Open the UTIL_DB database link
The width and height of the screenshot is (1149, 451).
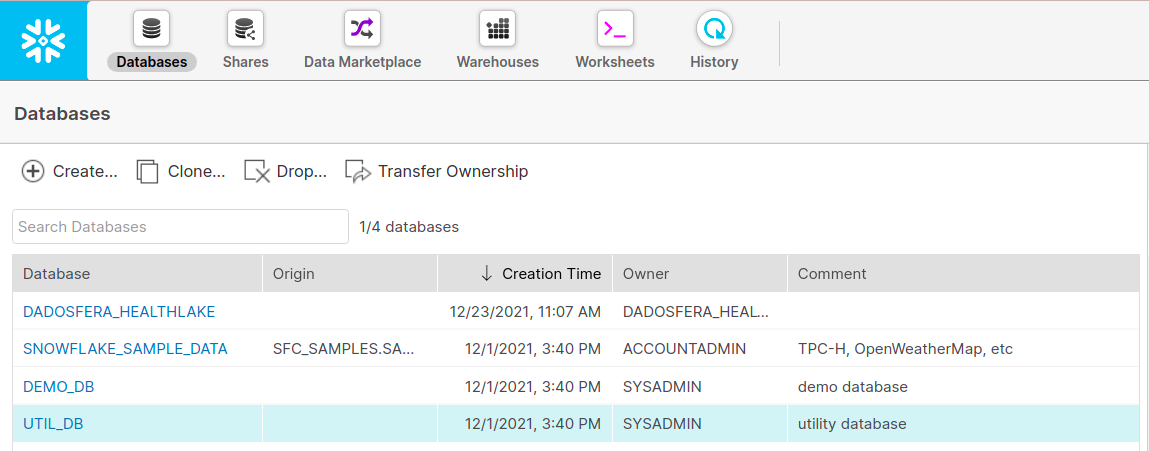point(53,424)
